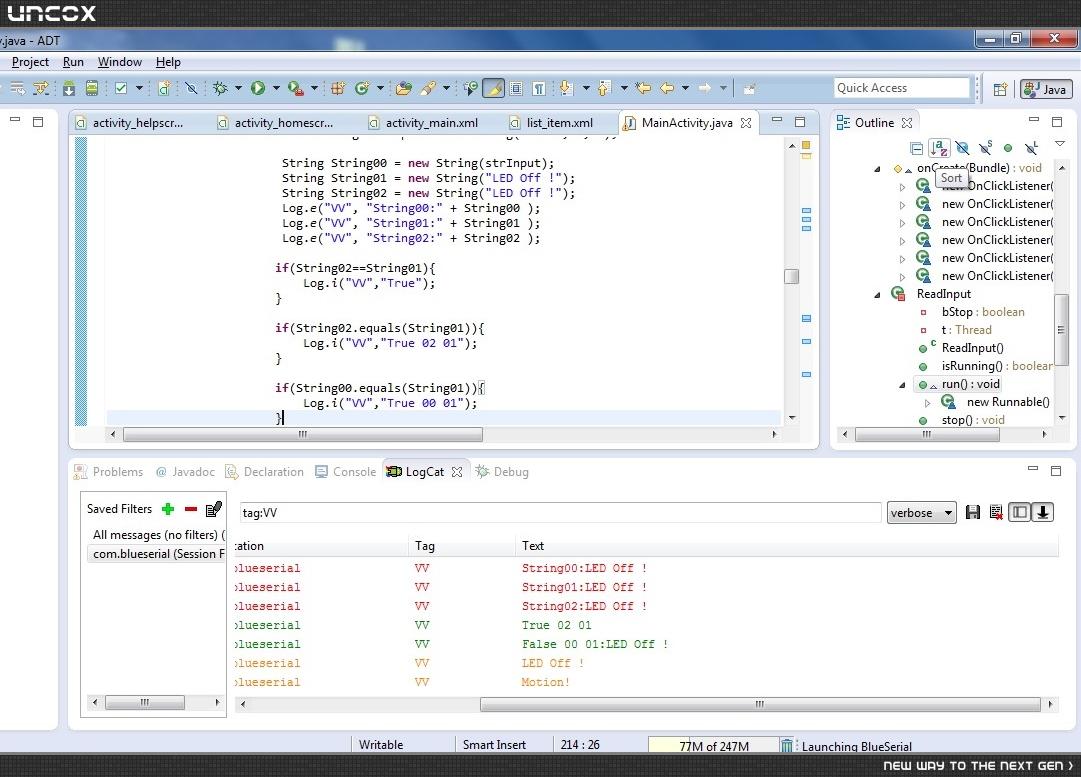Collapse the run() : void outline node
1081x777 pixels.
tap(902, 385)
